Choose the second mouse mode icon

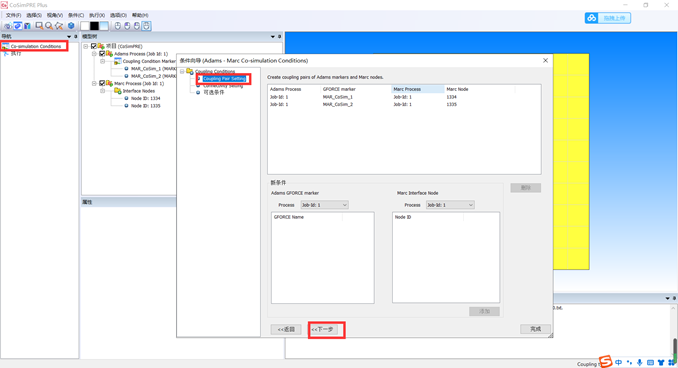(x=127, y=26)
